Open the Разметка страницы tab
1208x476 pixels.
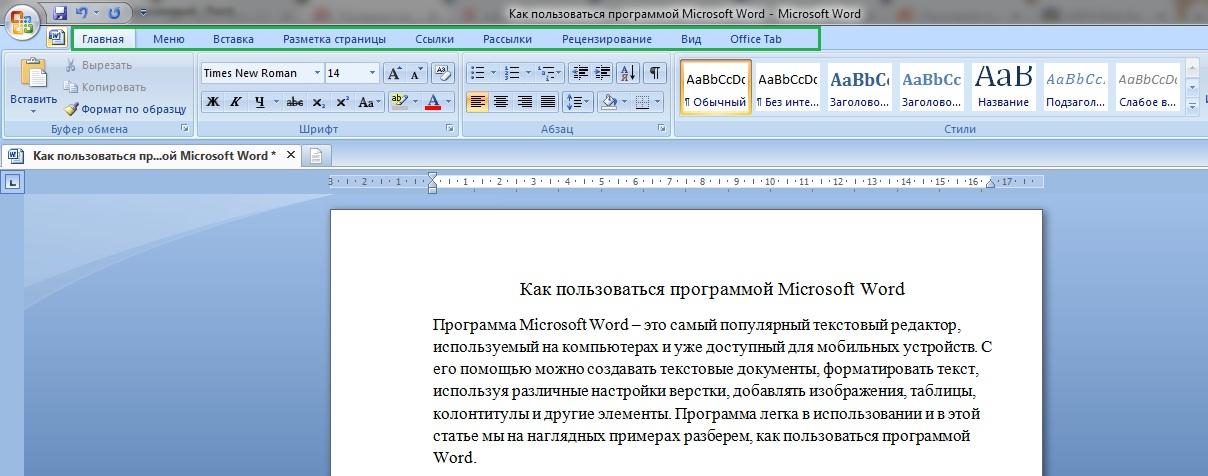(x=334, y=39)
